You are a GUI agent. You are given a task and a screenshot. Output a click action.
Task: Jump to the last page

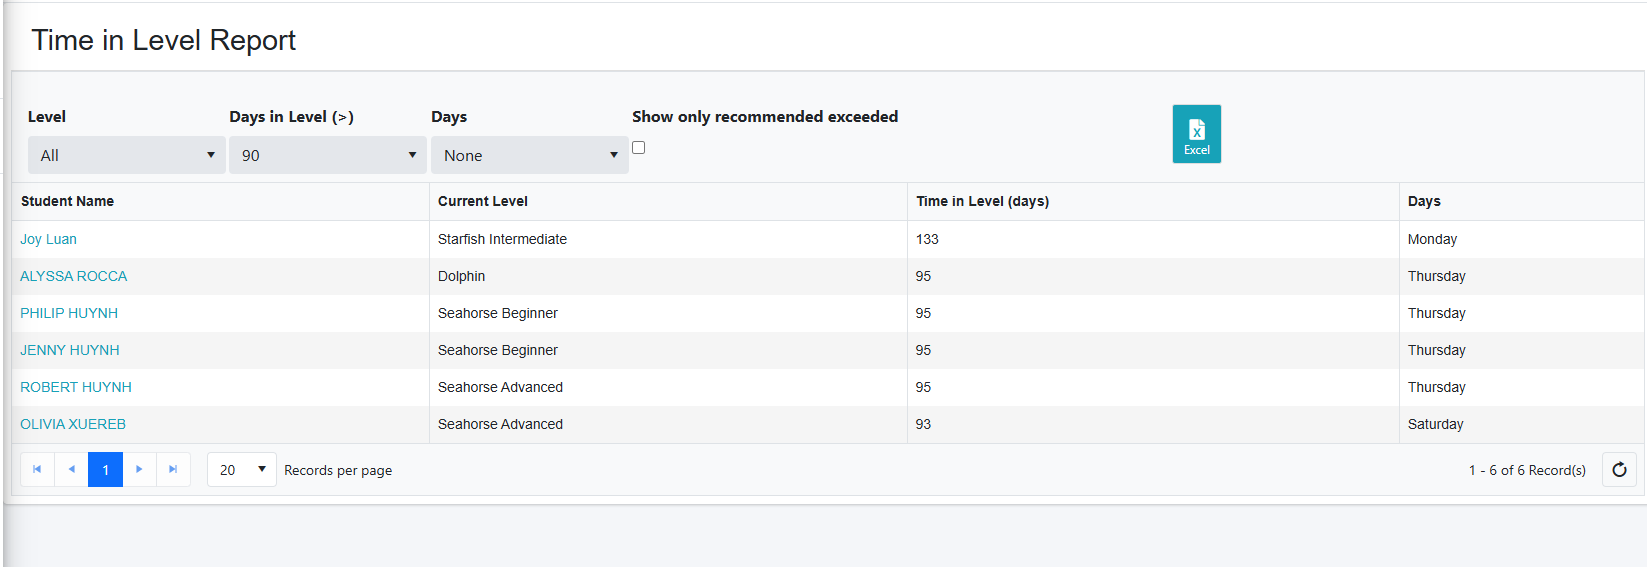point(173,470)
